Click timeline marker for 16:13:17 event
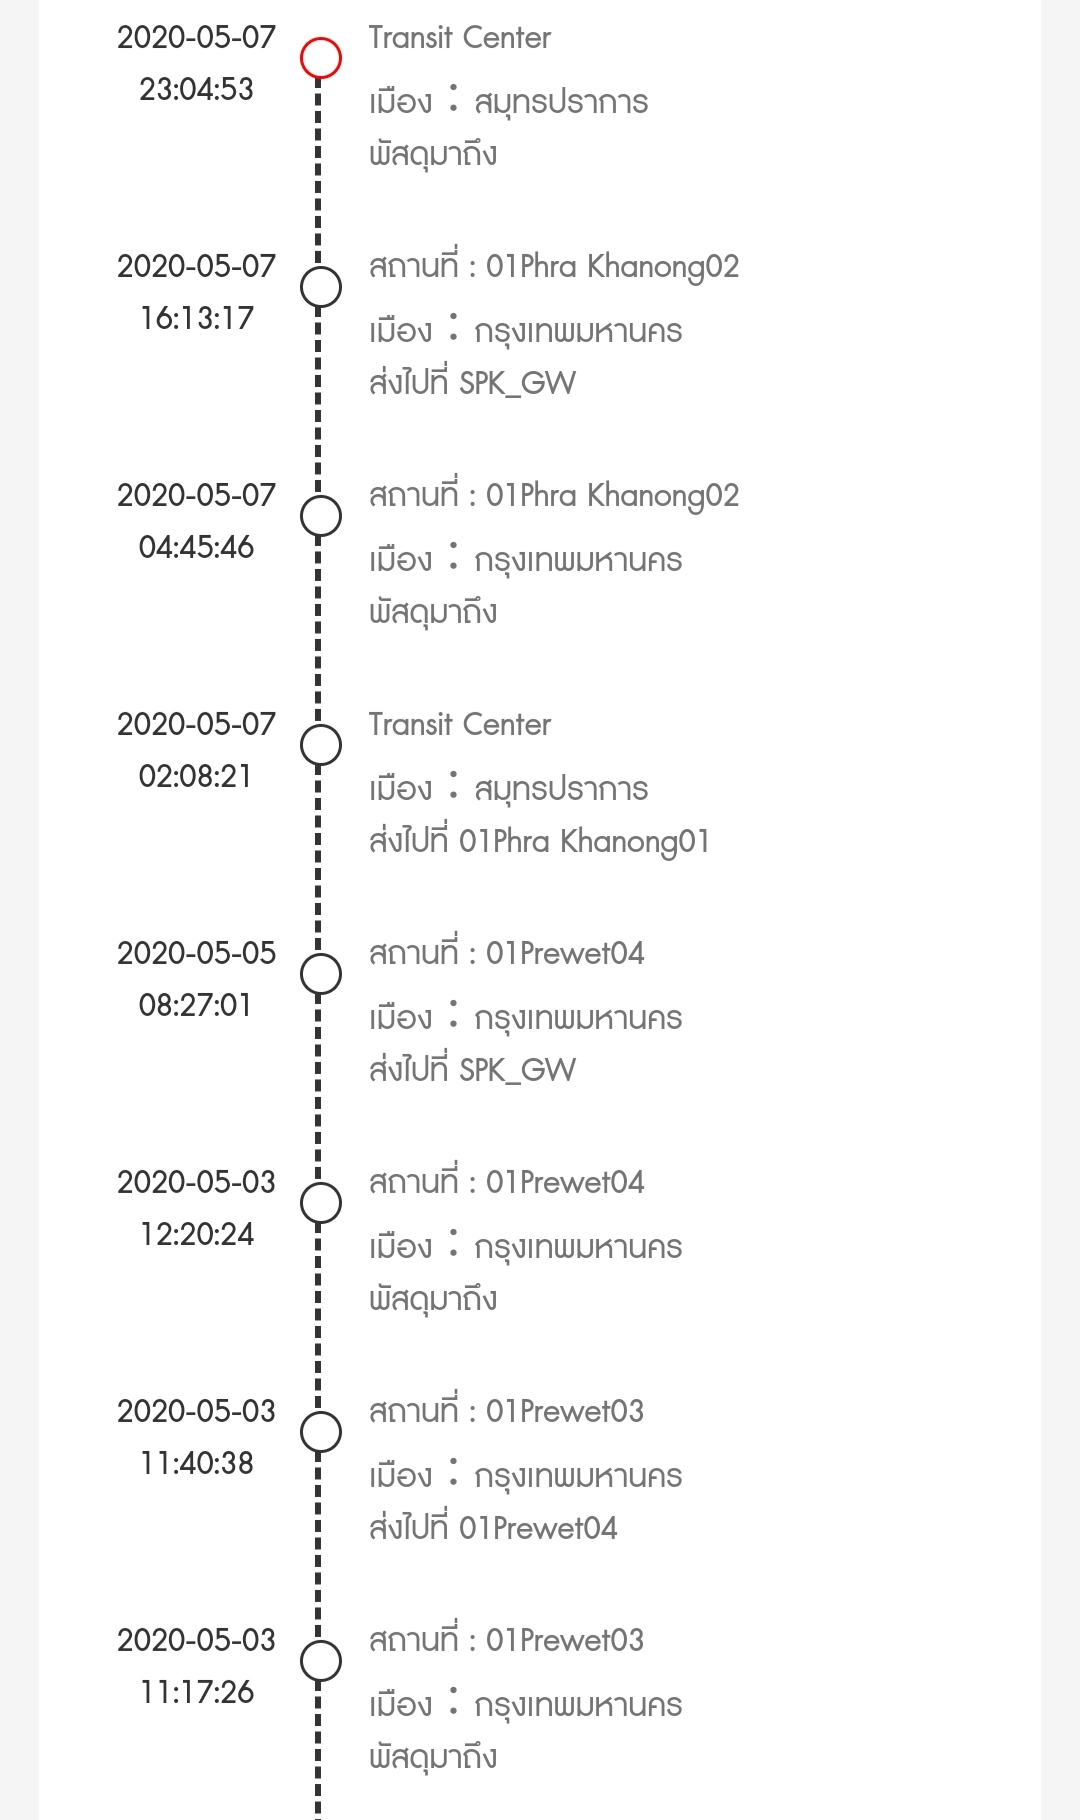Image resolution: width=1080 pixels, height=1820 pixels. click(x=321, y=287)
